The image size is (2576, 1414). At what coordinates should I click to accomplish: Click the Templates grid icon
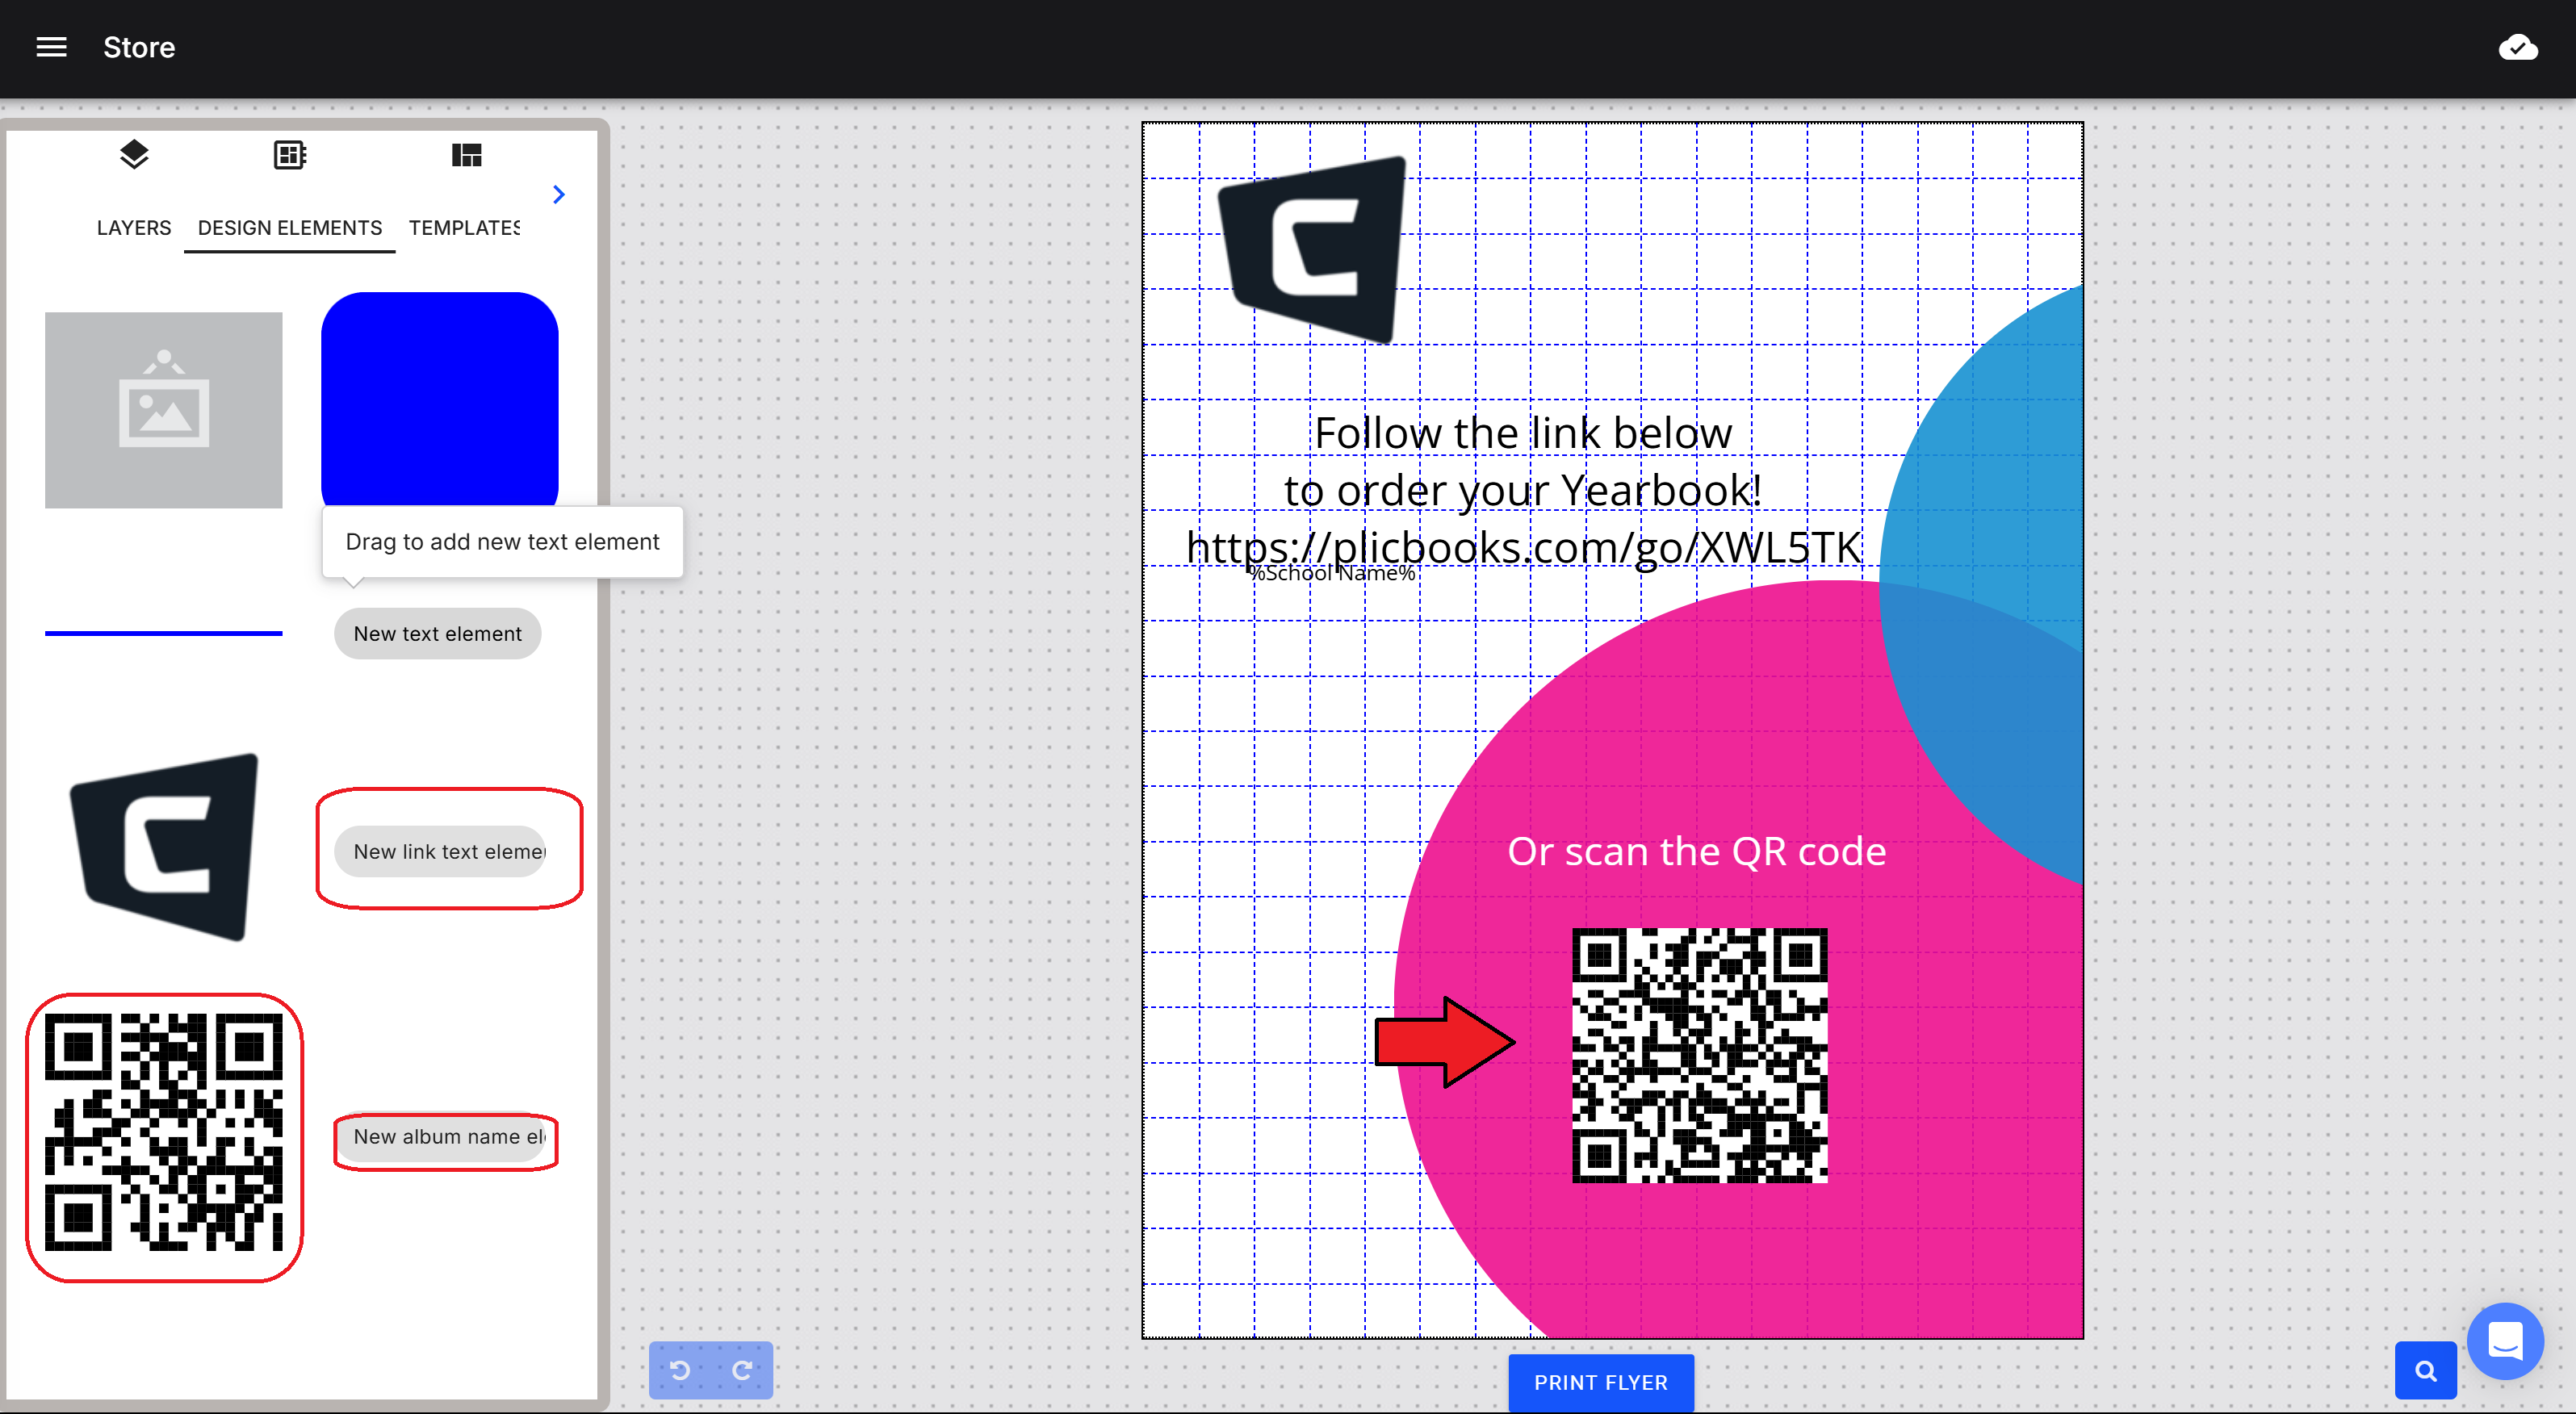466,155
